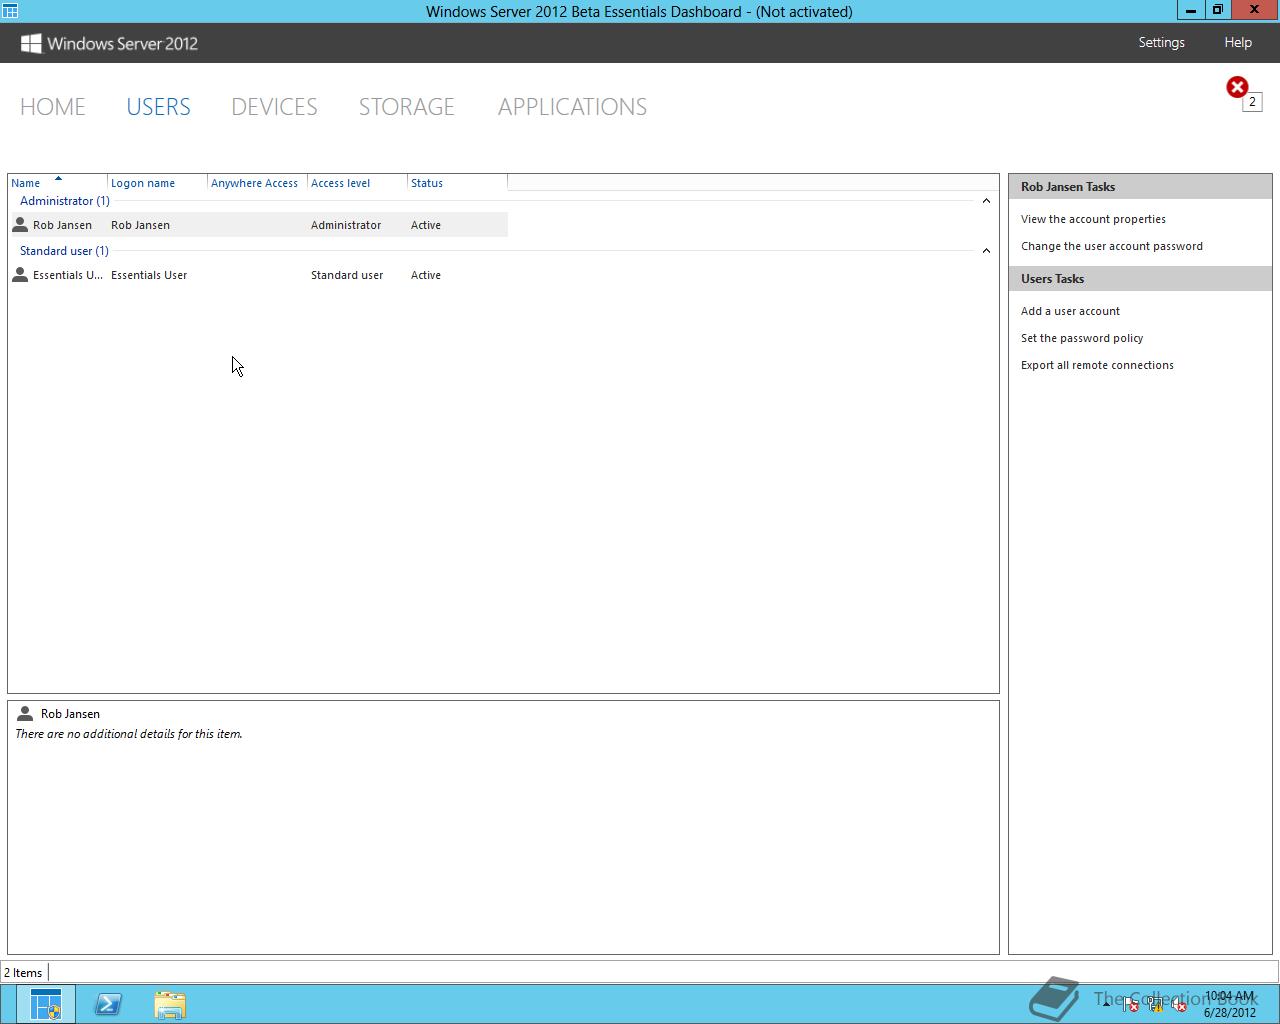Click the Rob Jansen user icon in list
This screenshot has width=1280, height=1024.
click(20, 225)
